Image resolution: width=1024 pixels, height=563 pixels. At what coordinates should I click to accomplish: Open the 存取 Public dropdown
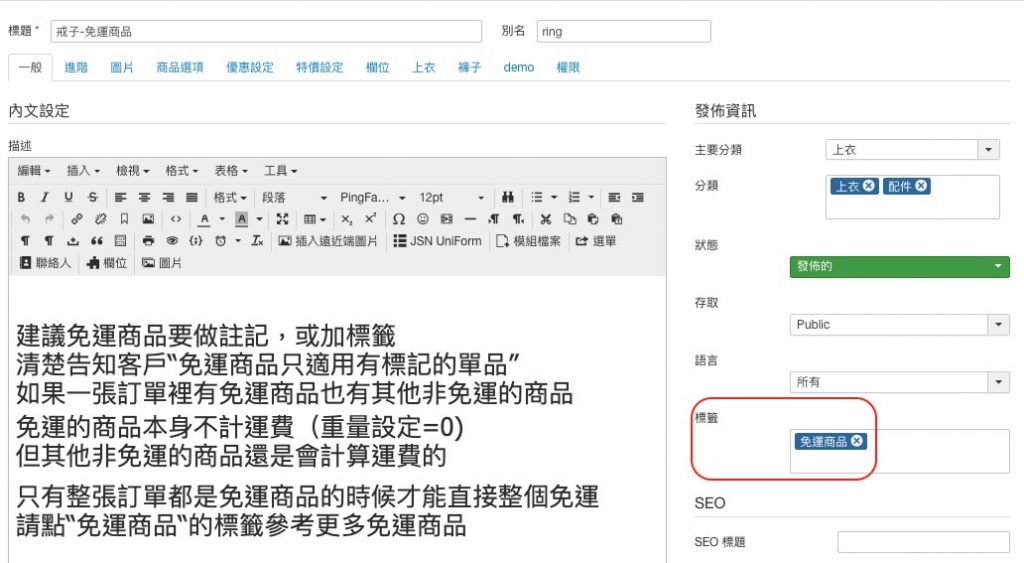[998, 324]
